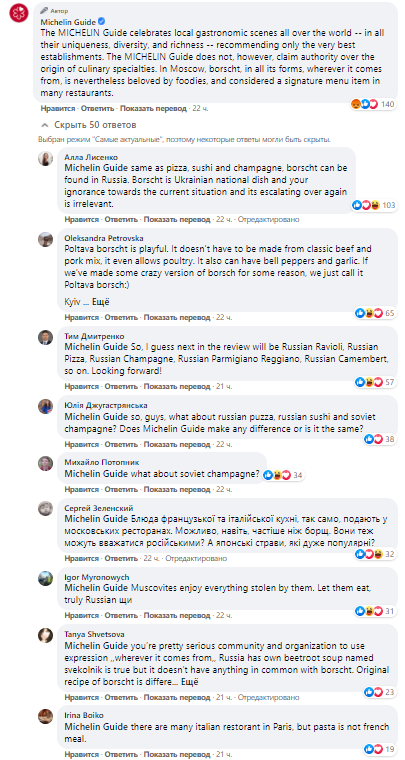405x760 pixels.
Task: Open edit history 'Отредактировано' on Сергей Зеленский's comment
Action: (196, 558)
